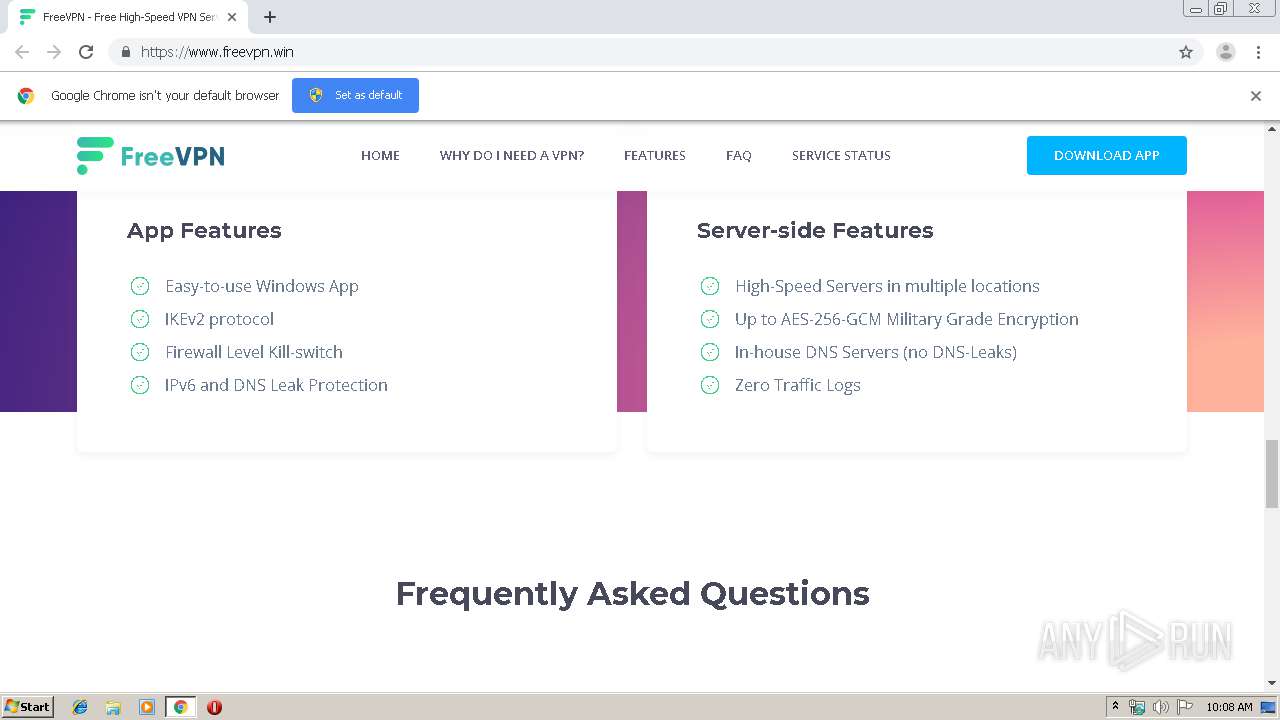Open media player from taskbar
The width and height of the screenshot is (1280, 720).
point(147,707)
